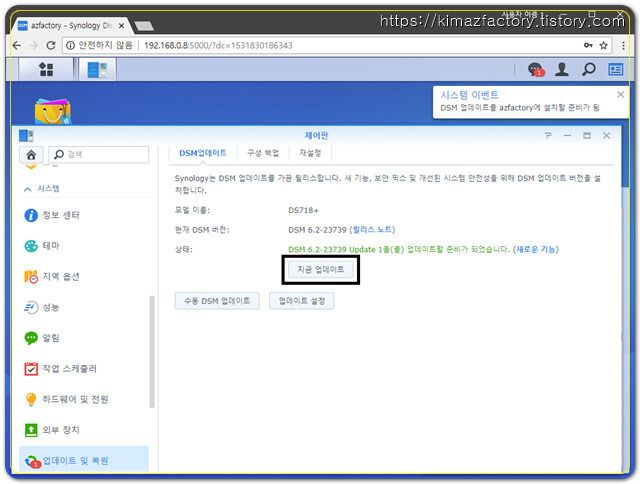Click the Control Panel 검색 field
640x484 pixels.
(99, 155)
